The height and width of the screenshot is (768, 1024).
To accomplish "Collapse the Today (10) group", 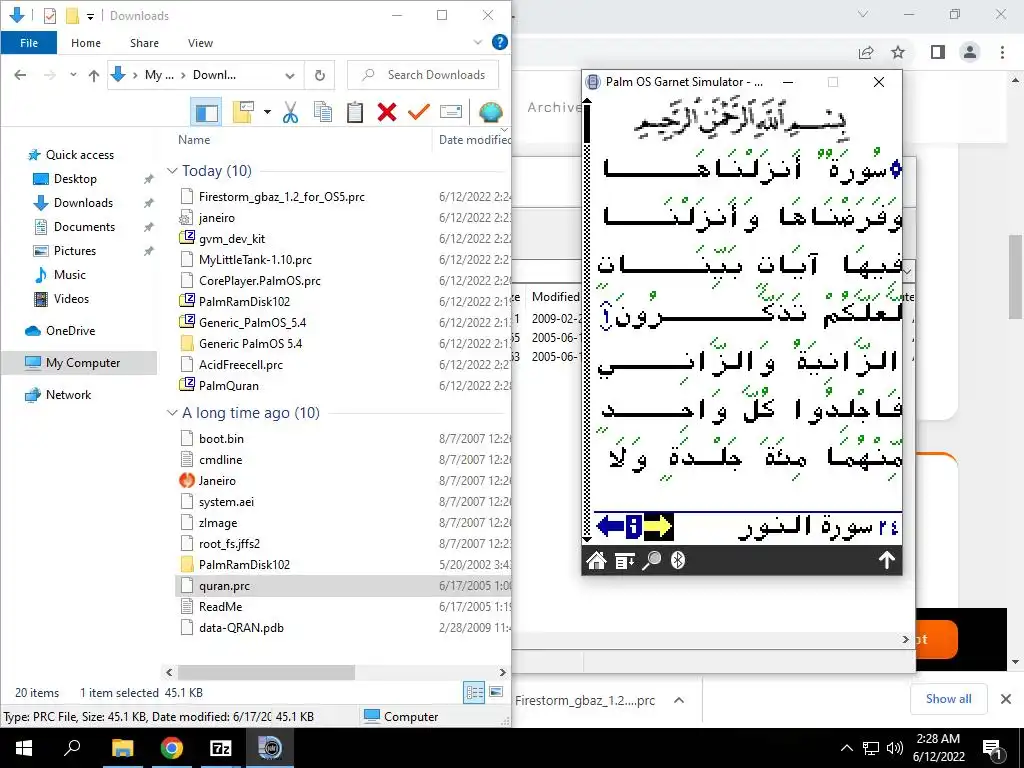I will click(x=172, y=171).
